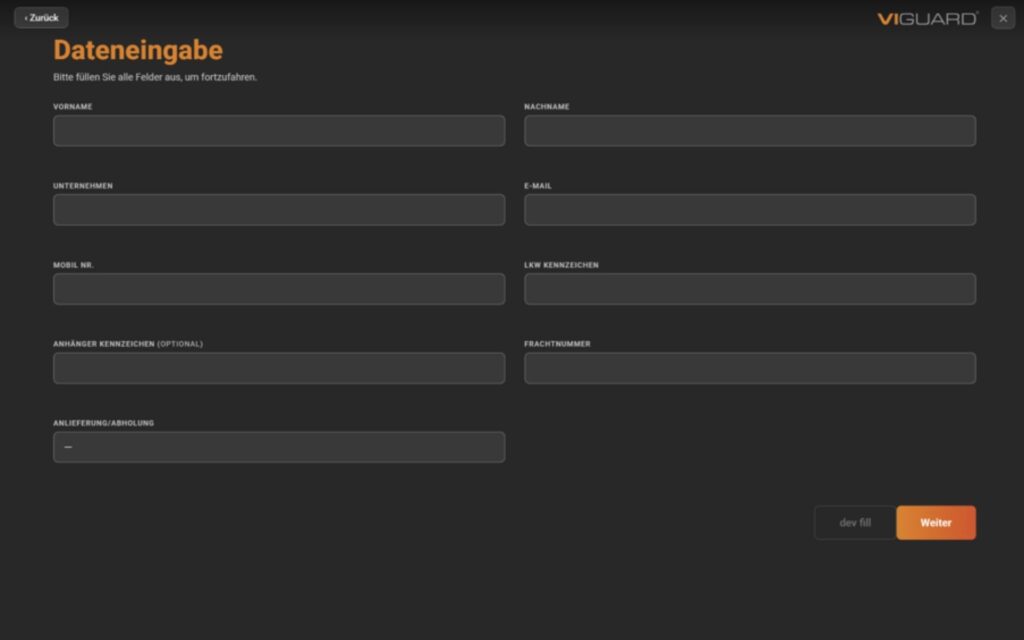
Task: Click the FRACHTNUMMER label
Action: [x=557, y=344]
